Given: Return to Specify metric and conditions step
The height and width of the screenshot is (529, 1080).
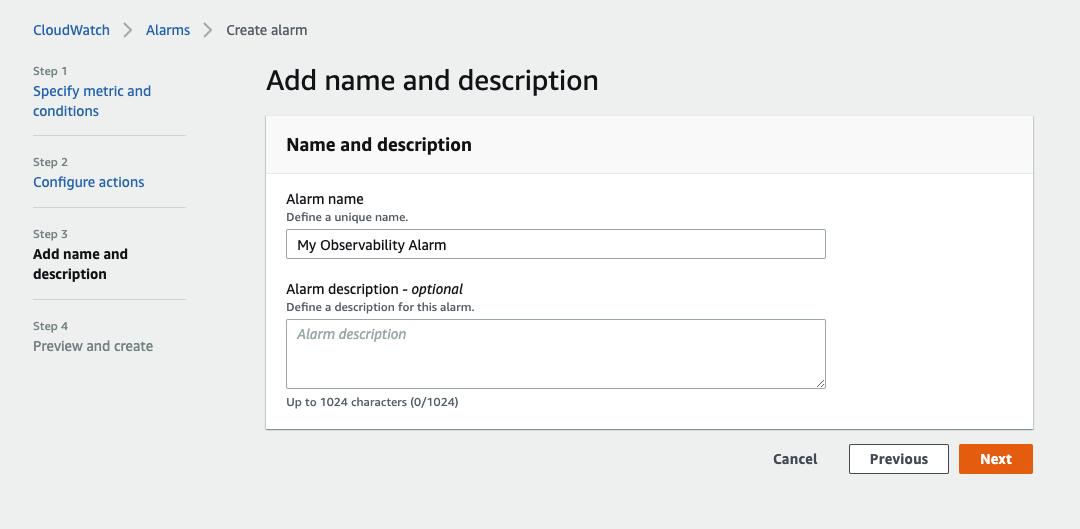Looking at the screenshot, I should coord(92,101).
